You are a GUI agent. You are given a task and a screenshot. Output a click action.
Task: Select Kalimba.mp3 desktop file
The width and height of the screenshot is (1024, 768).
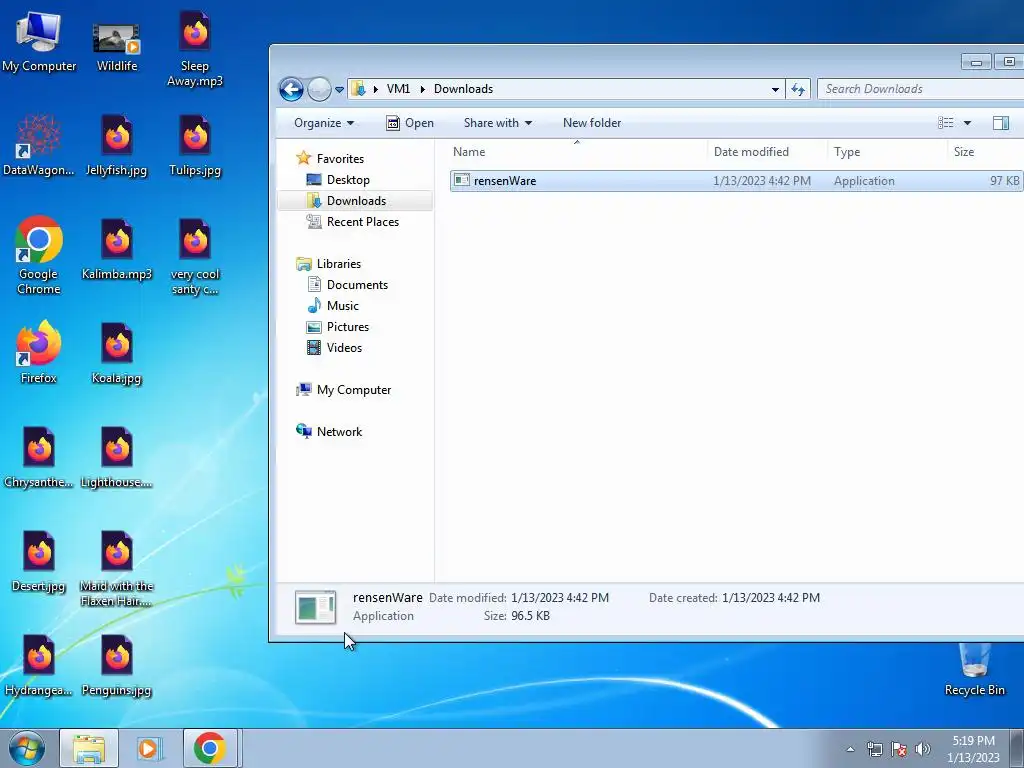(x=116, y=249)
